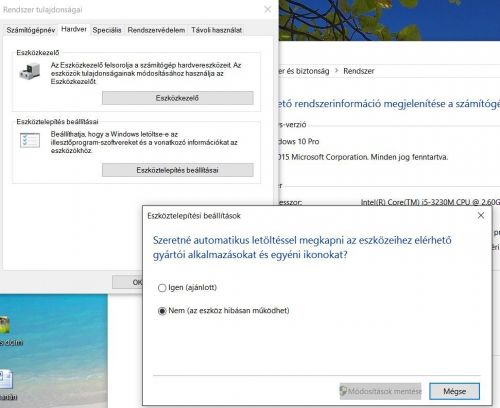Select the Hardver tab

pyautogui.click(x=74, y=29)
